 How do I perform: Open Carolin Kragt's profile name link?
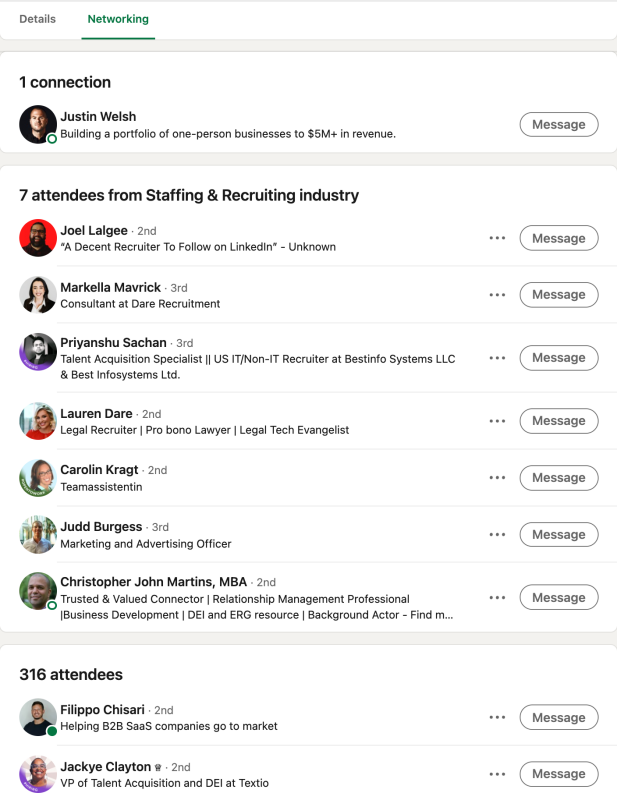[x=99, y=469]
